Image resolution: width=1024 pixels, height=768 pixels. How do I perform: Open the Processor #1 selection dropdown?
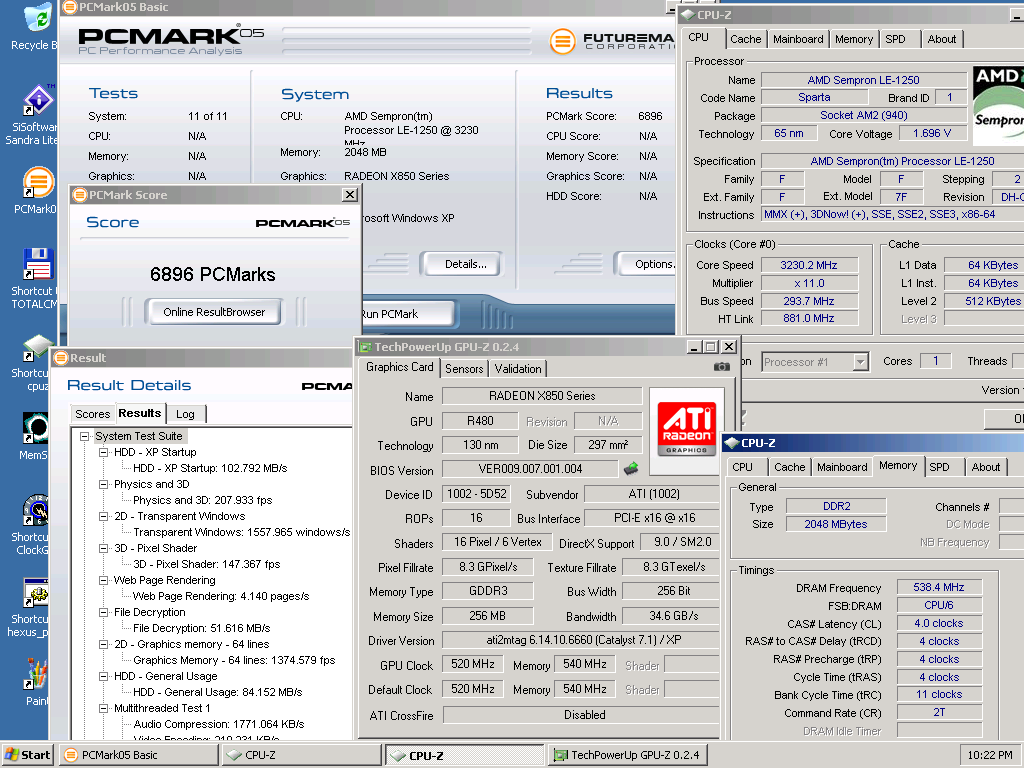[x=860, y=362]
